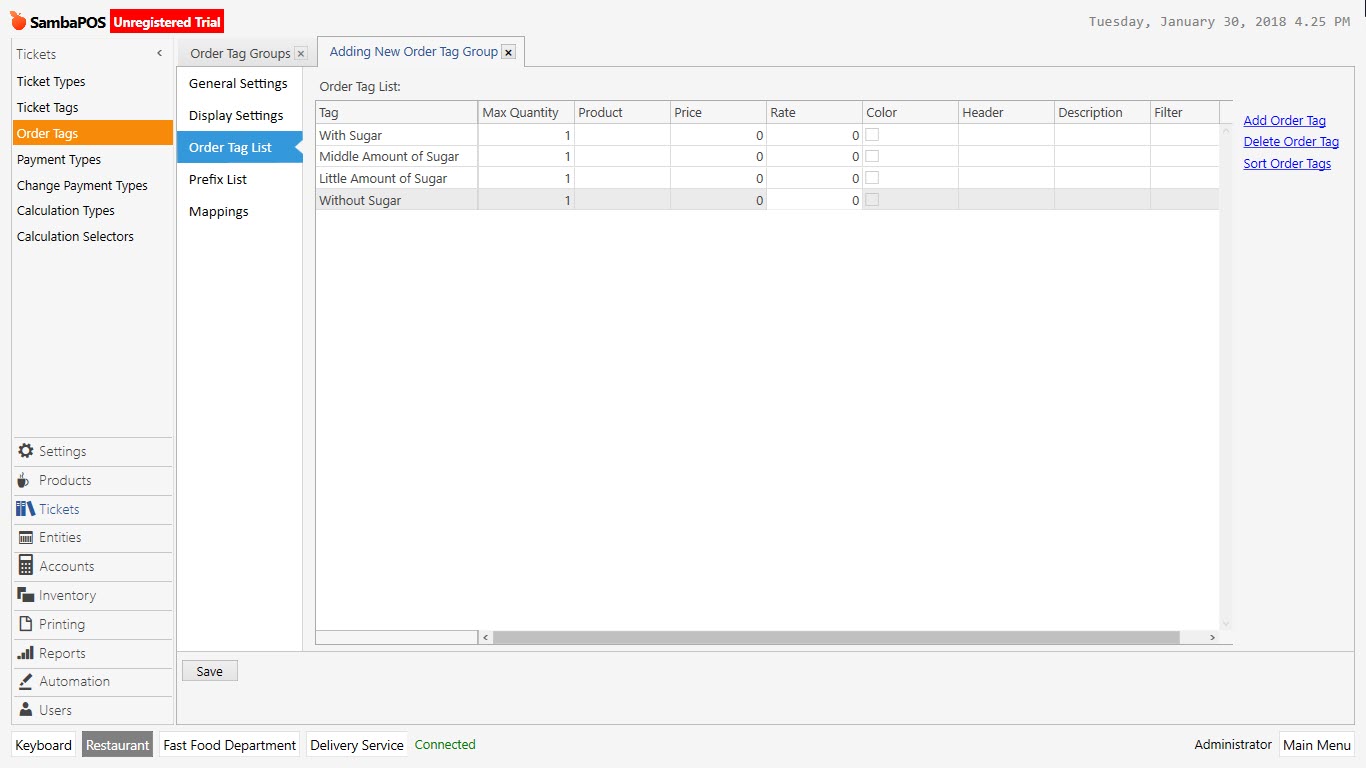Screen dimensions: 1366x768
Task: Enable Color for Middle Amount of Sugar
Action: pos(871,156)
